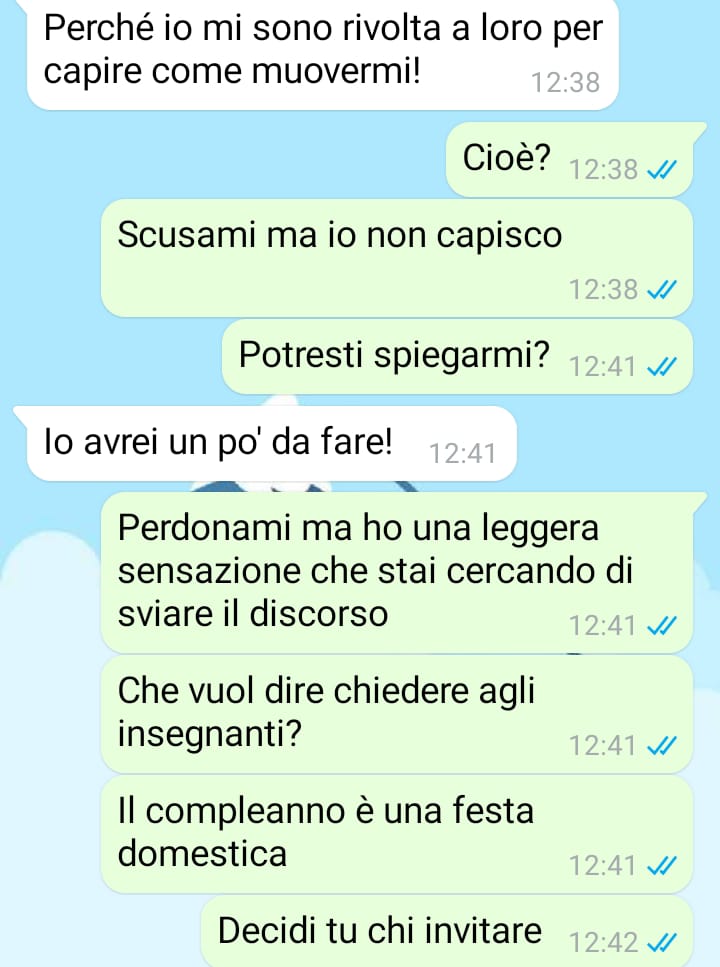Tap received message "Perché io mi sono rivolta"
The image size is (720, 967).
(323, 55)
